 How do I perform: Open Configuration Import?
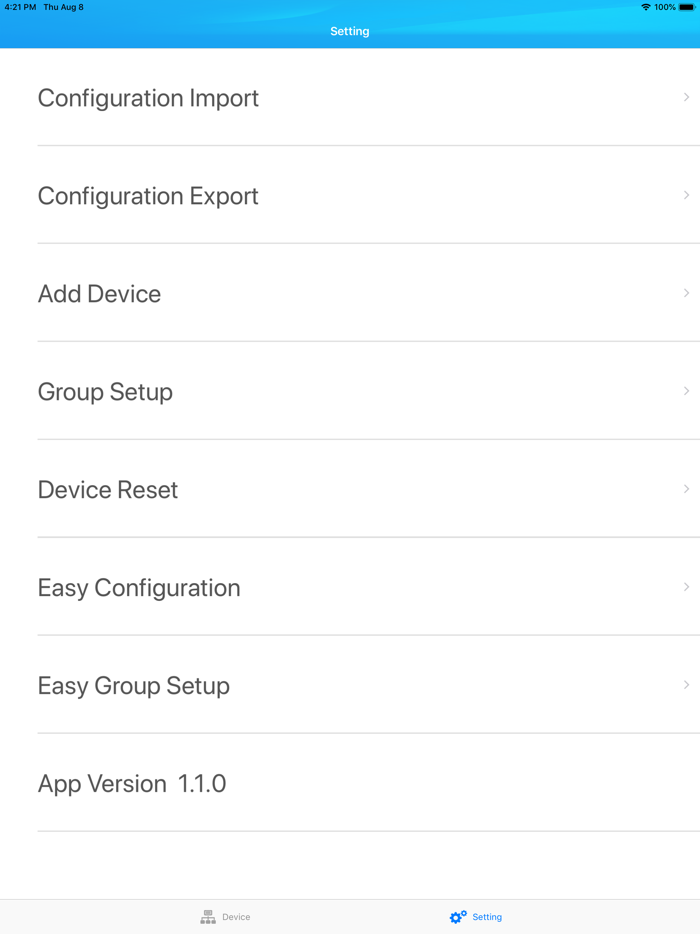[x=148, y=98]
